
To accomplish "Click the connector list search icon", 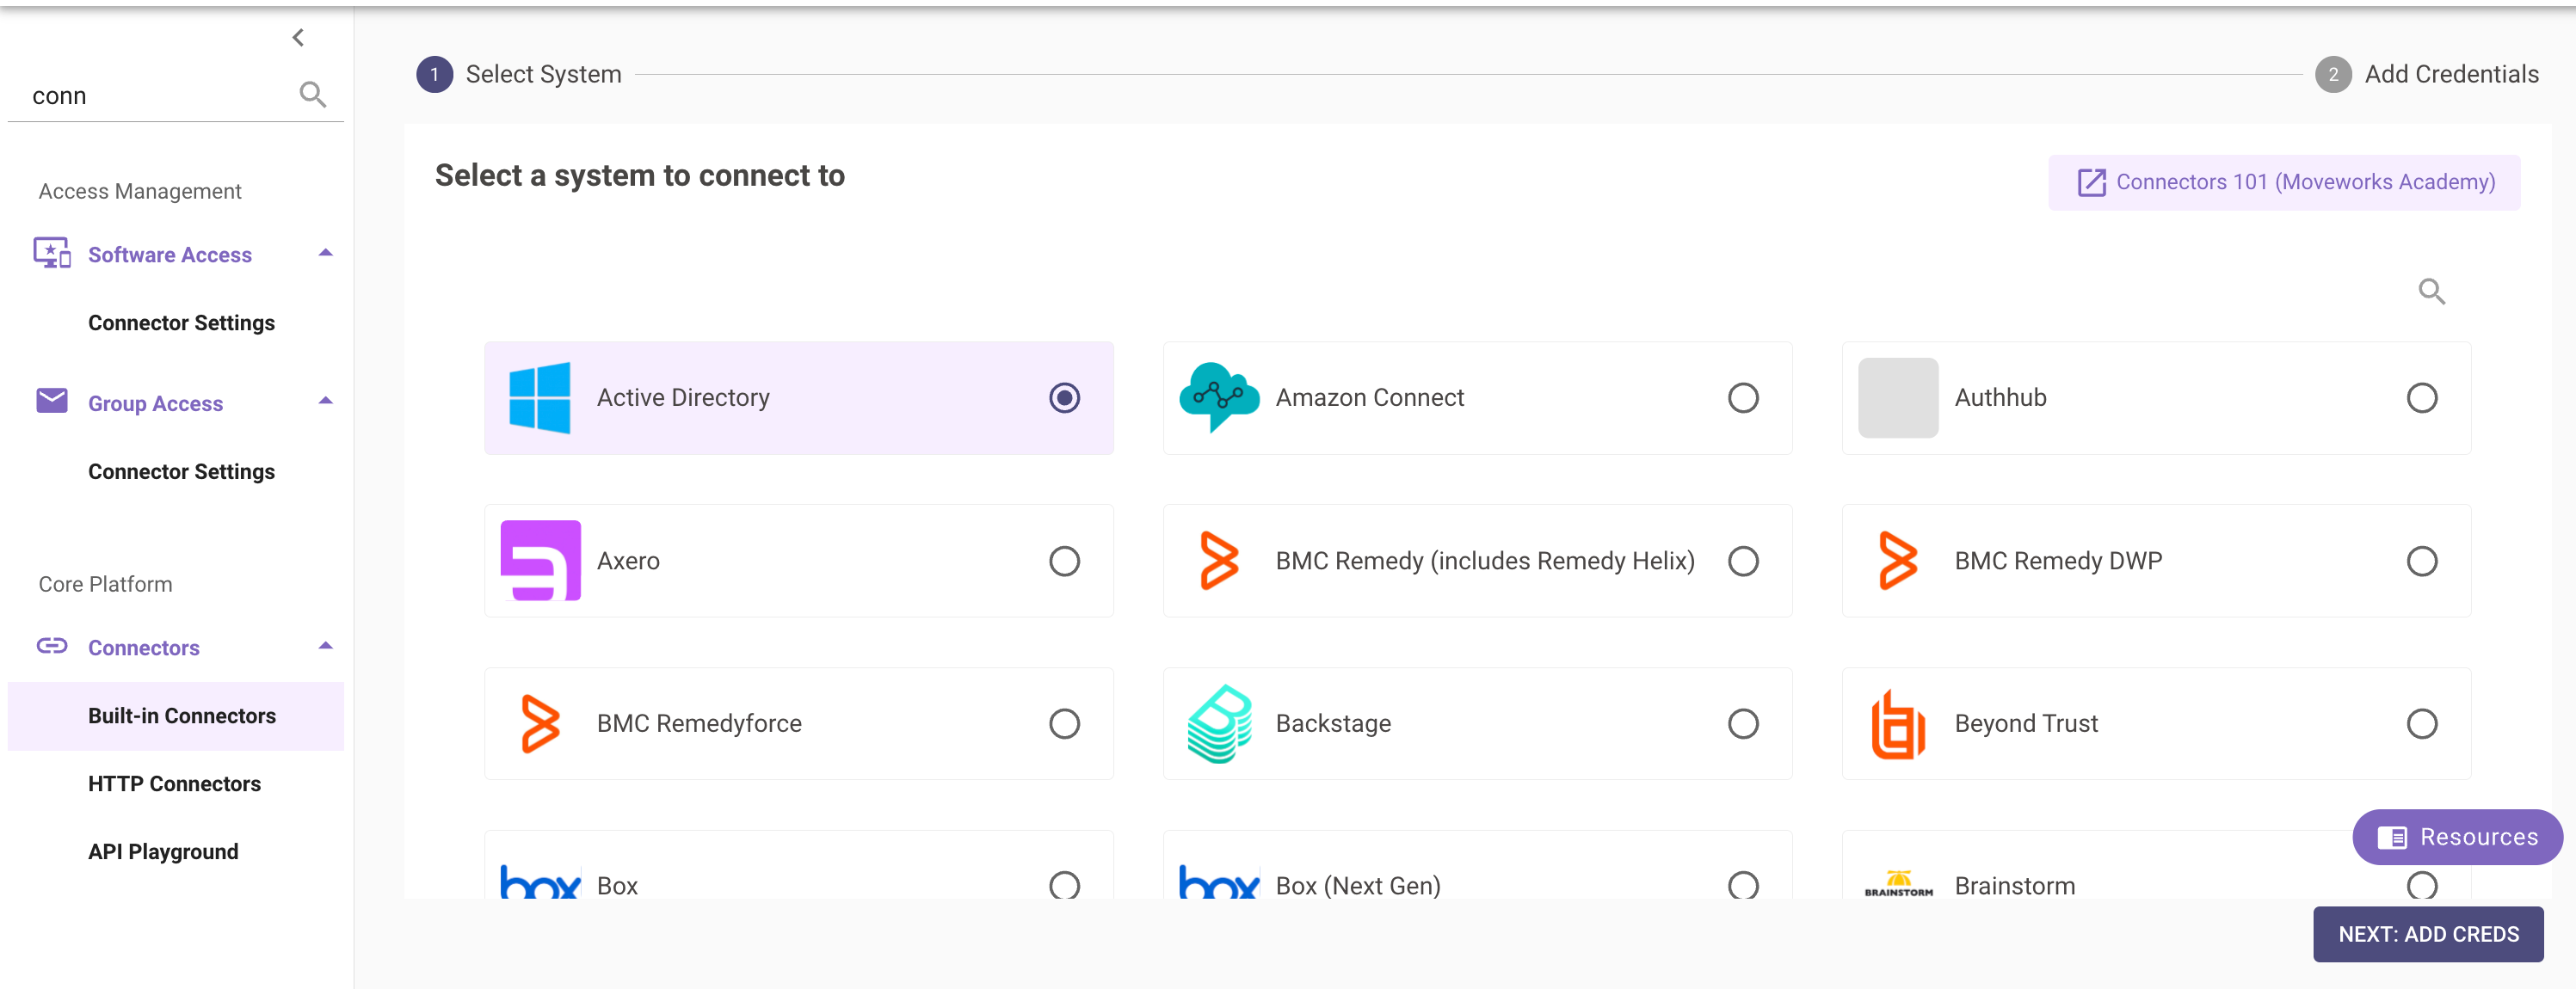I will [2431, 292].
